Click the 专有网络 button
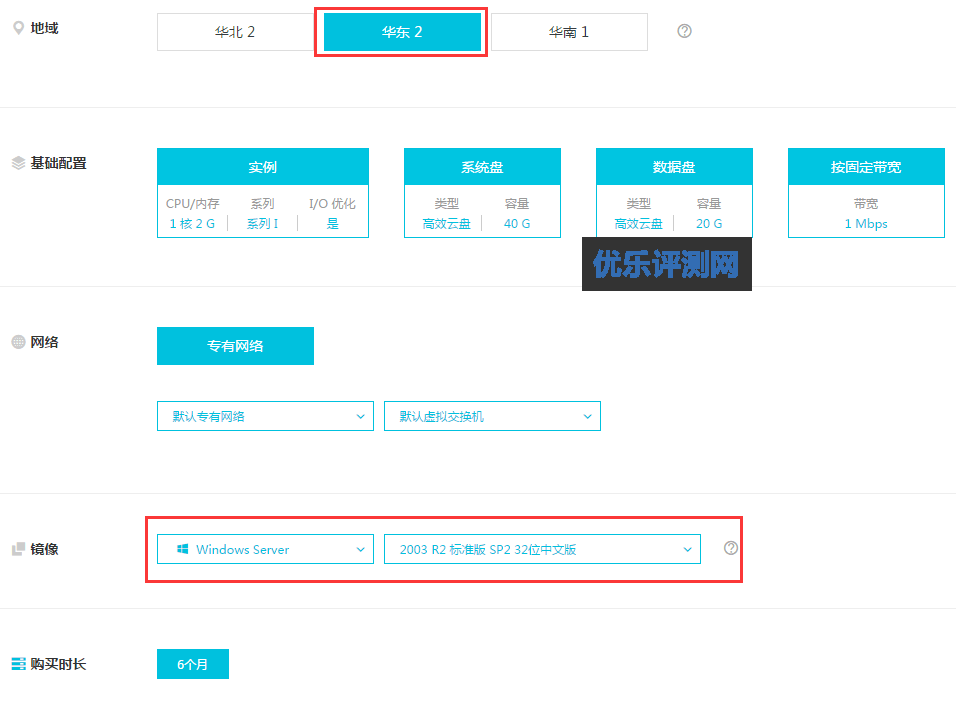Image resolution: width=956 pixels, height=711 pixels. pyautogui.click(x=235, y=346)
